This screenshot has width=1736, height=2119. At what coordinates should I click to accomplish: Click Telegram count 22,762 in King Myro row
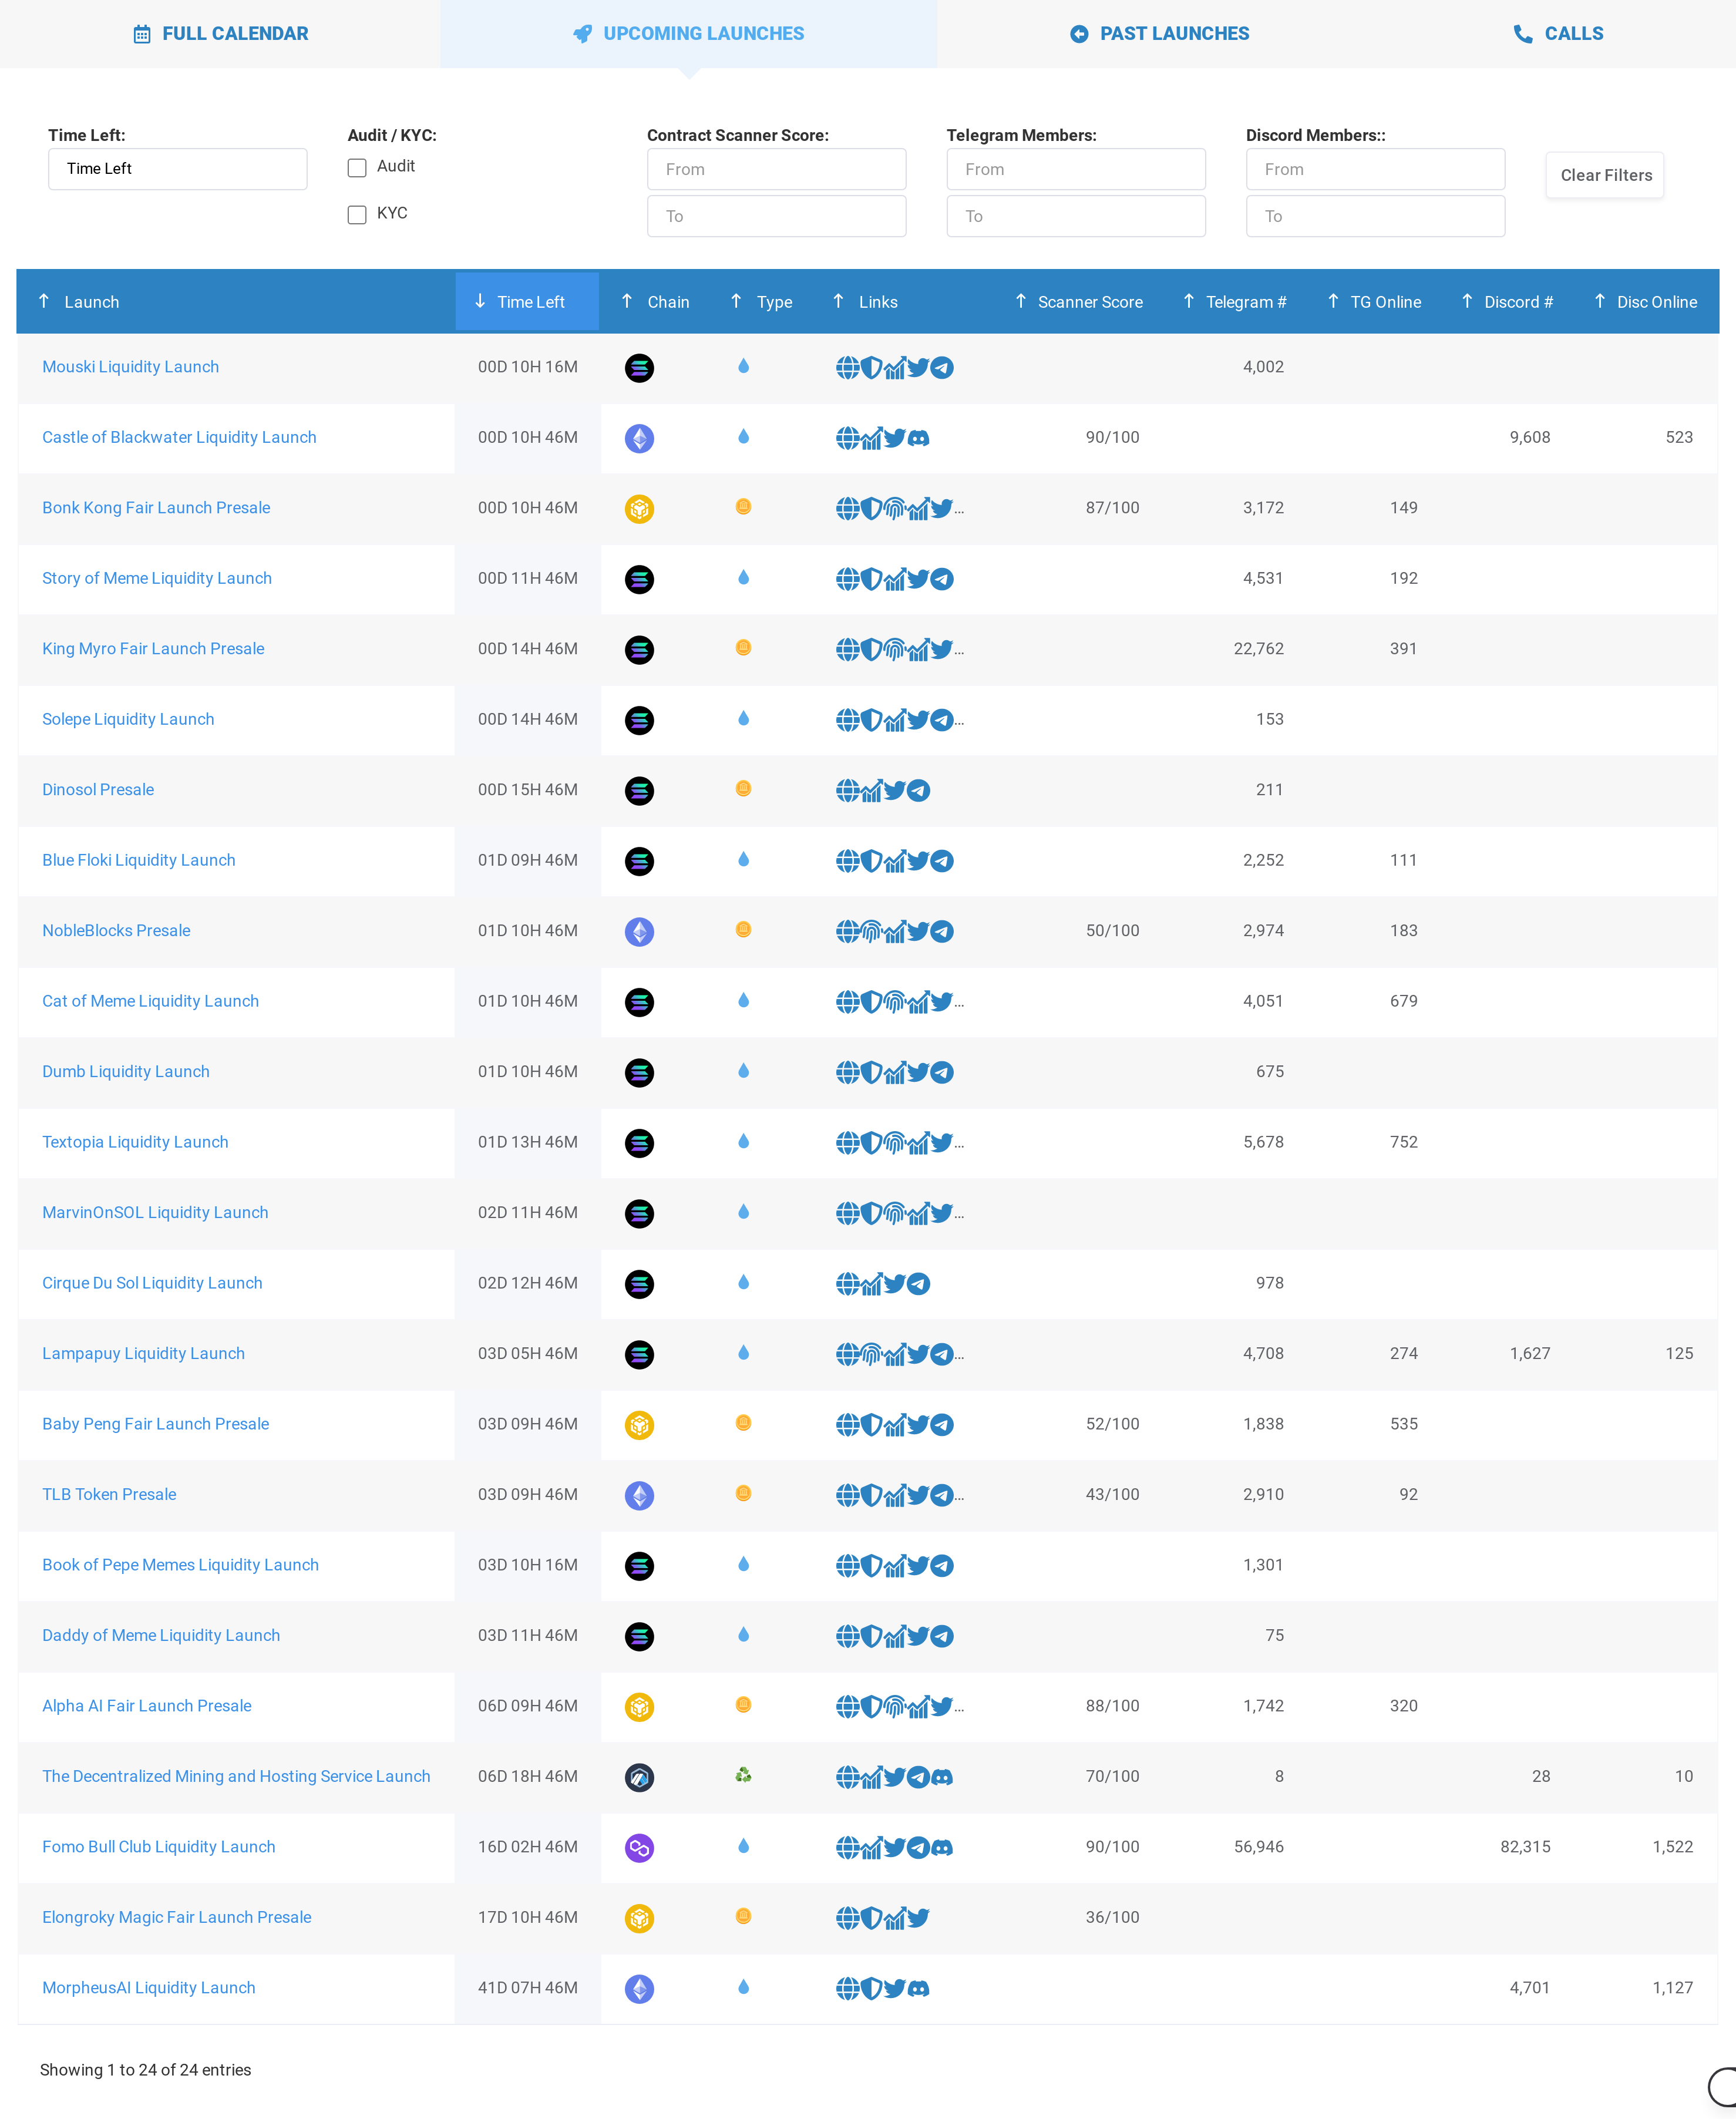tap(1258, 649)
